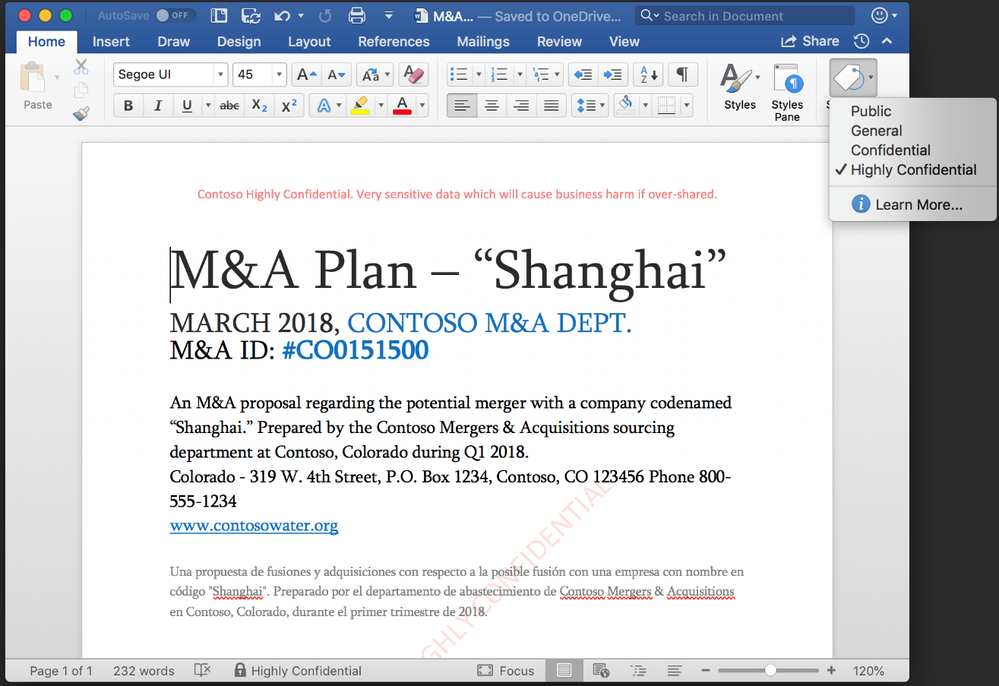999x686 pixels.
Task: Click the template icon in title bar
Action: [x=219, y=16]
